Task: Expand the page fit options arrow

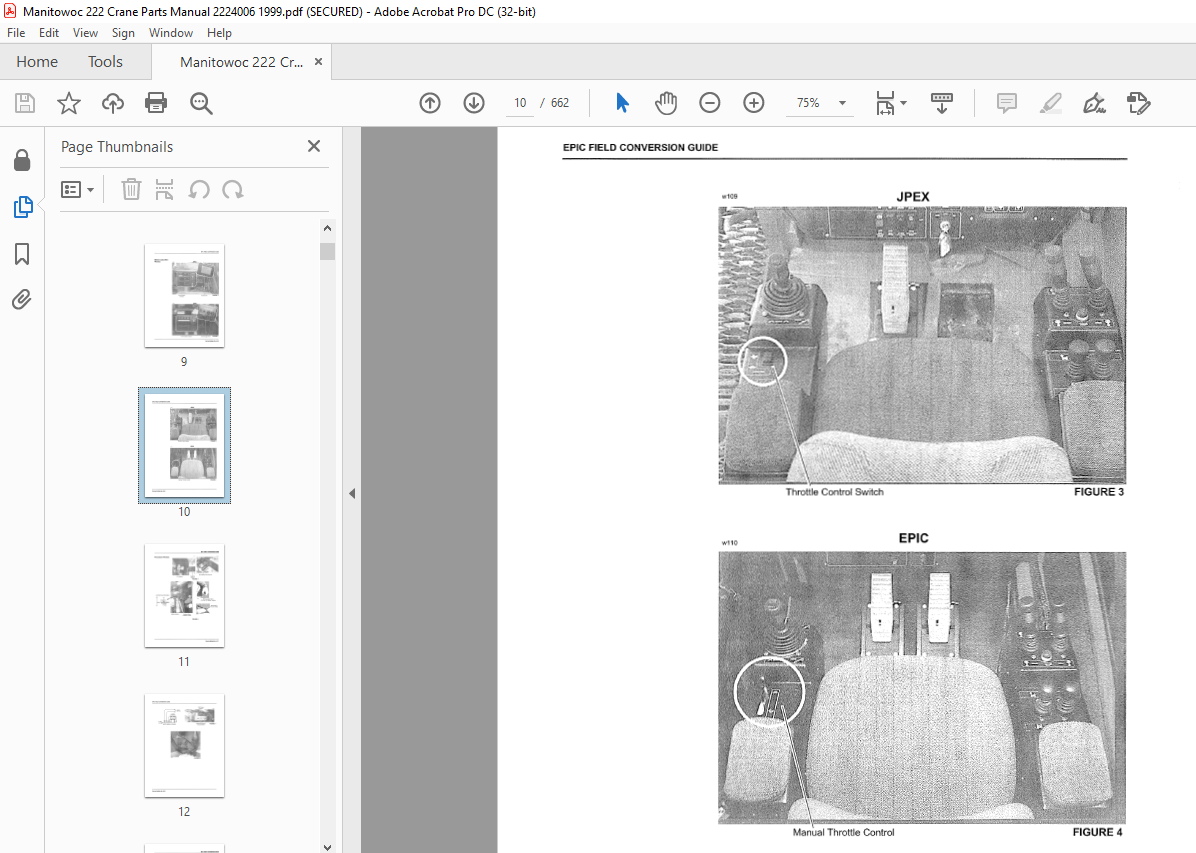Action: pyautogui.click(x=904, y=103)
